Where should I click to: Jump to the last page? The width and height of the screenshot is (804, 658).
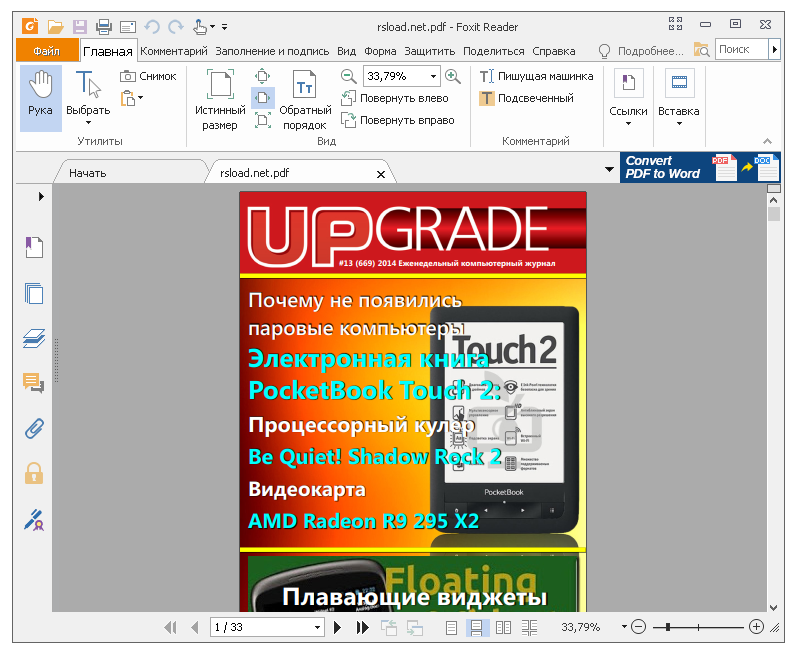(363, 628)
